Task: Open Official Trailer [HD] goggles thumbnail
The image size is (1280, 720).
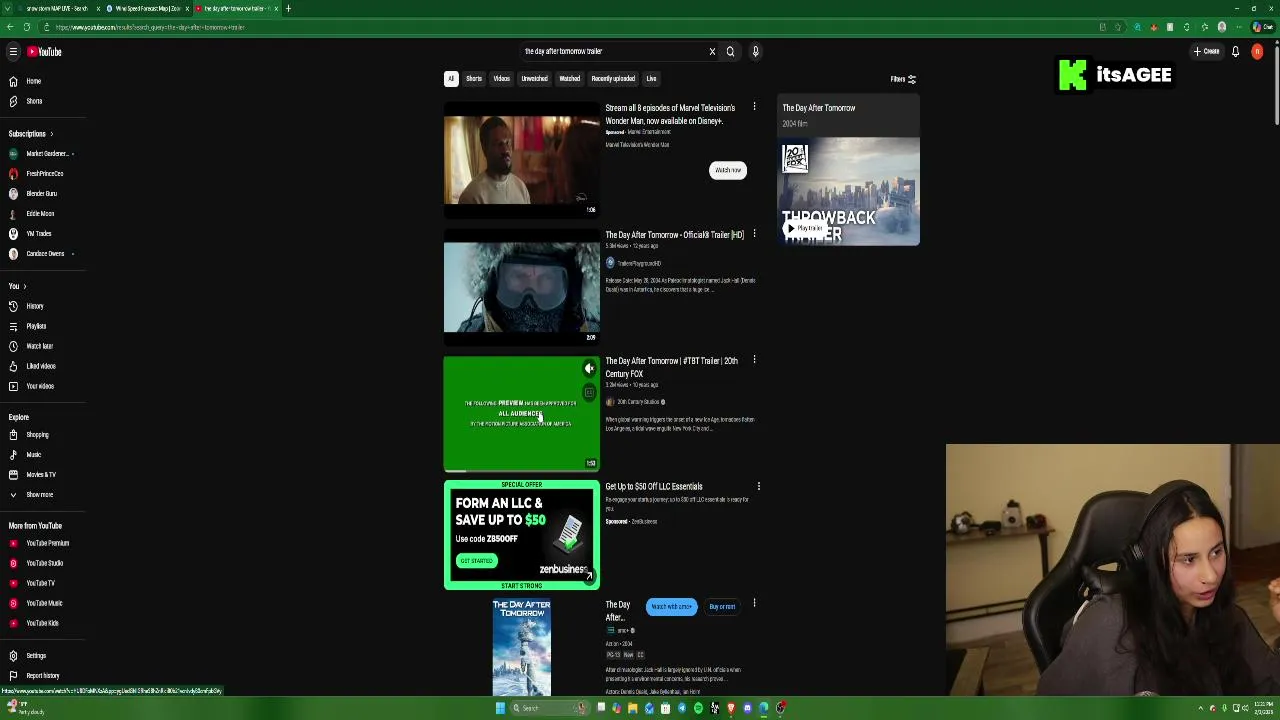Action: [x=522, y=287]
